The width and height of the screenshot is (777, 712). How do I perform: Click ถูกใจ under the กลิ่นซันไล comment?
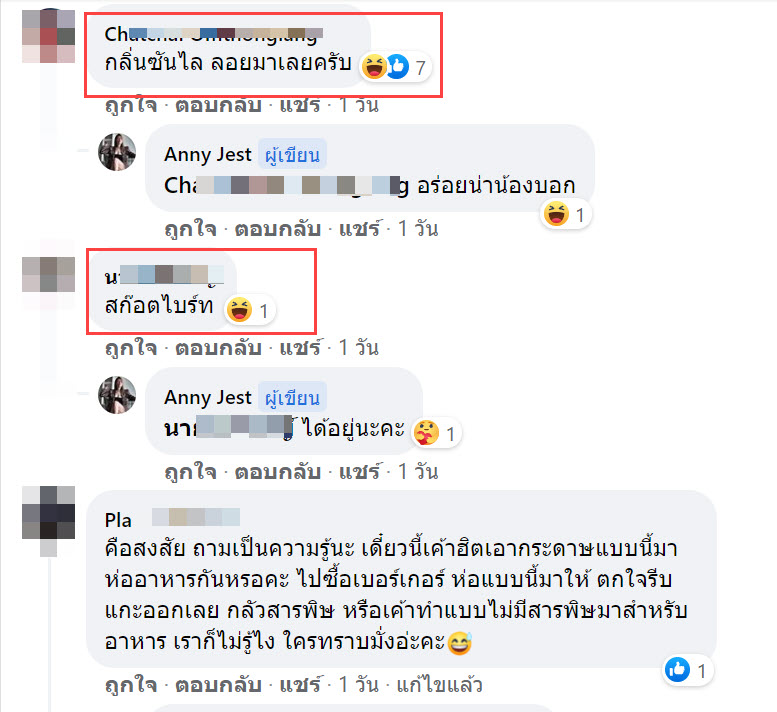(x=131, y=105)
